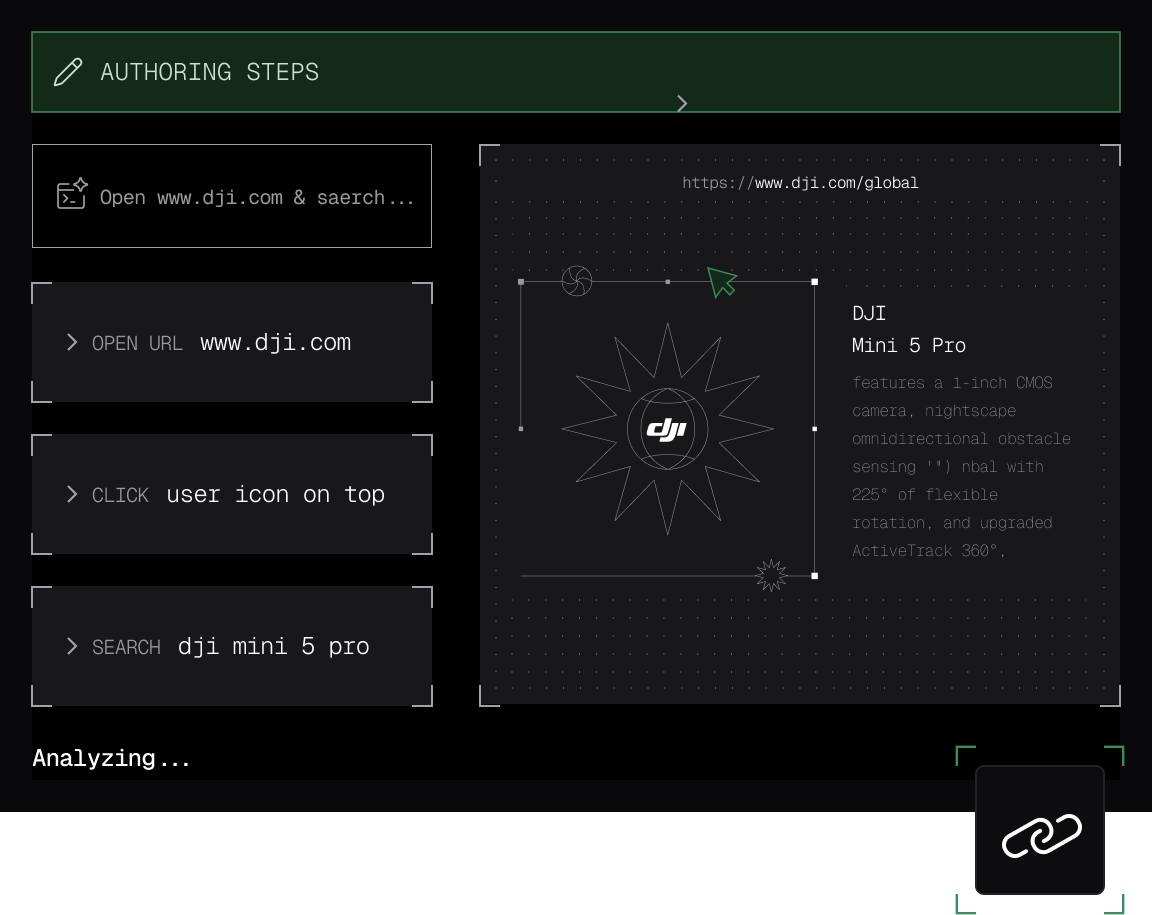
Task: Click the 'omnidirectional obstacle' text line
Action: [961, 439]
